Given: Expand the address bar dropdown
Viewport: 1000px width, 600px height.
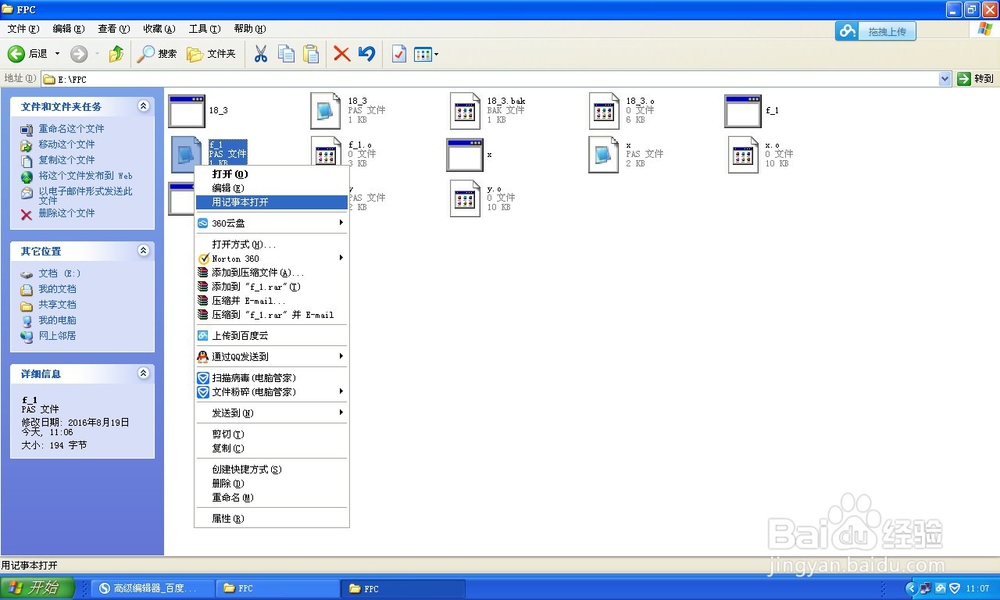Looking at the screenshot, I should click(x=945, y=78).
